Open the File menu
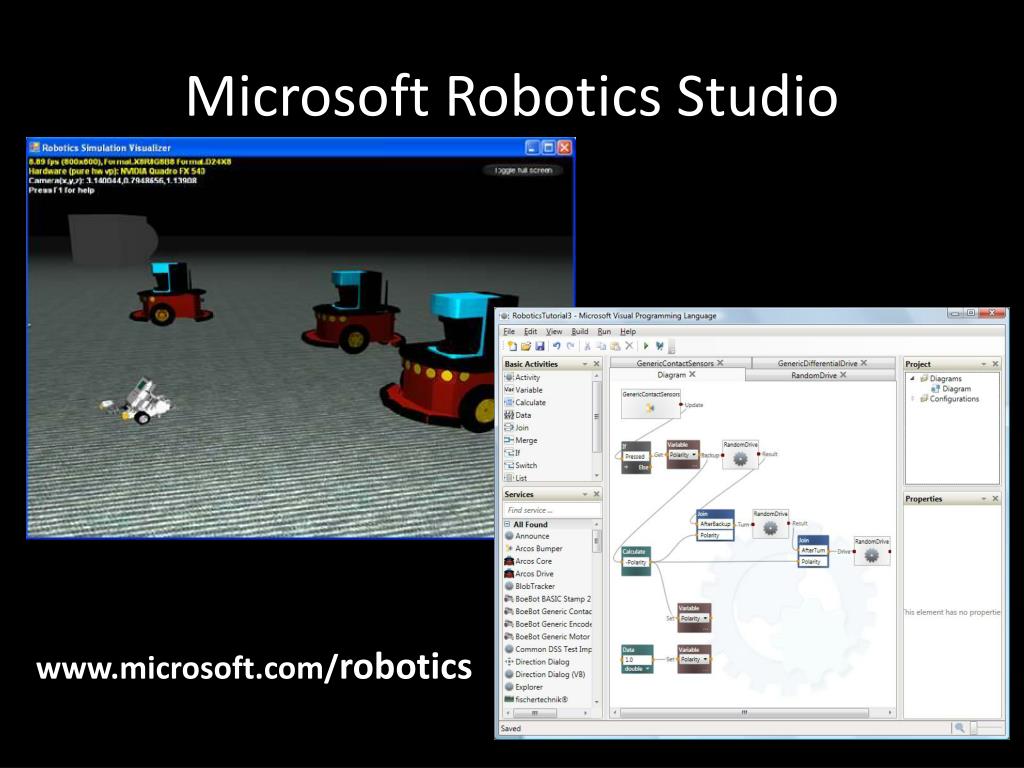Screen dimensions: 1024x768 [x=509, y=332]
